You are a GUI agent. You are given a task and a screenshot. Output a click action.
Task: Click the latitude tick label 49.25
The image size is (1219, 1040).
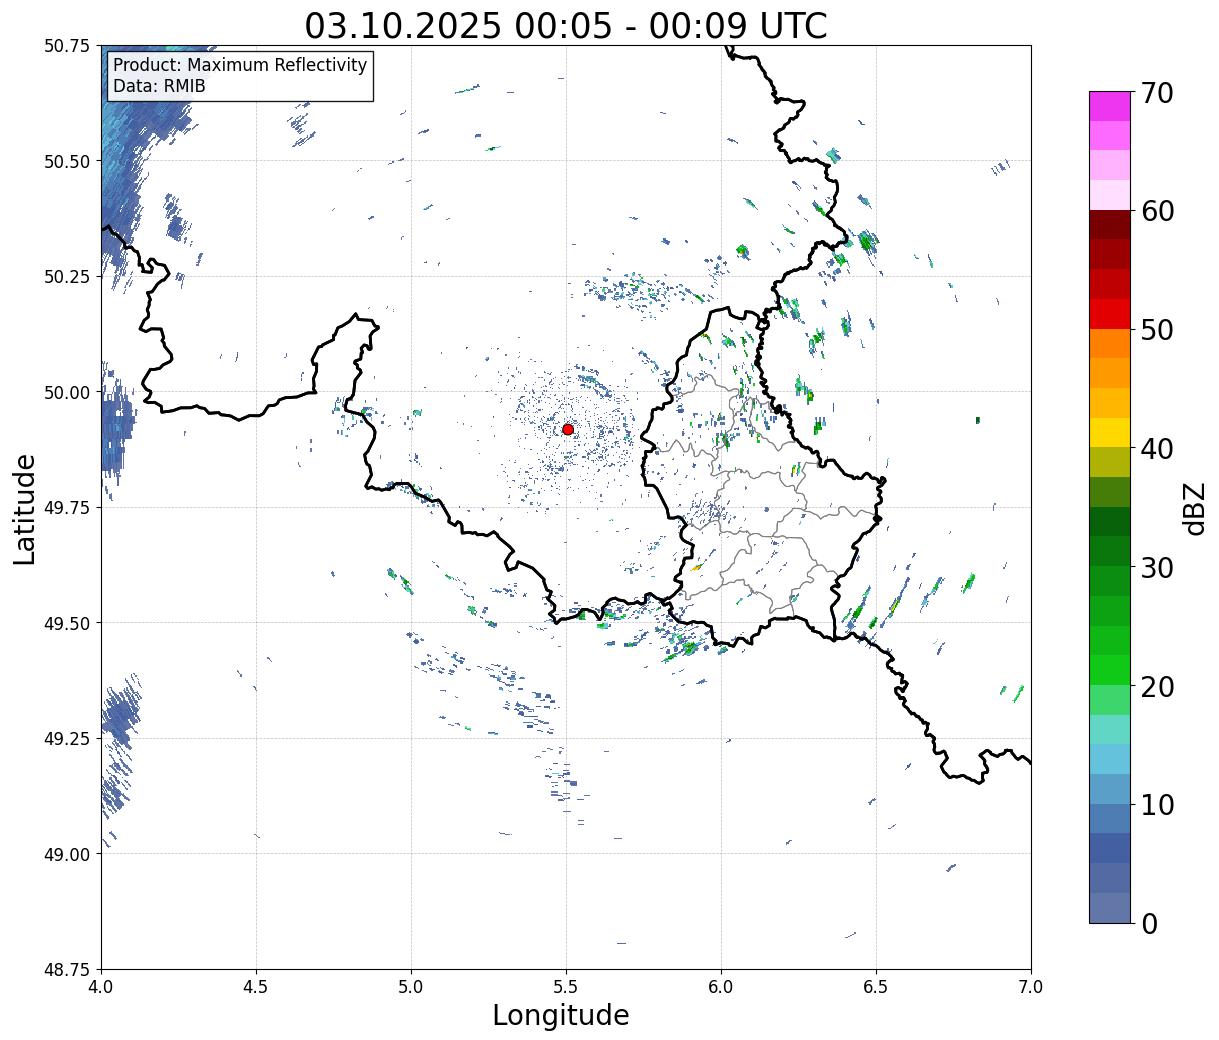click(x=67, y=739)
